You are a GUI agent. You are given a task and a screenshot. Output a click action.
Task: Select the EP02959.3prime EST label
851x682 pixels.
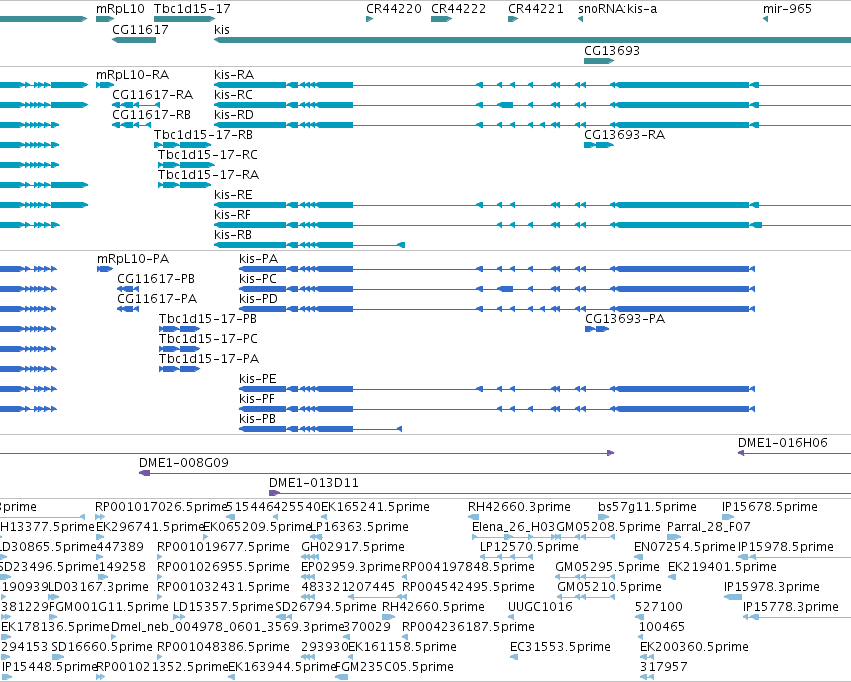click(351, 566)
